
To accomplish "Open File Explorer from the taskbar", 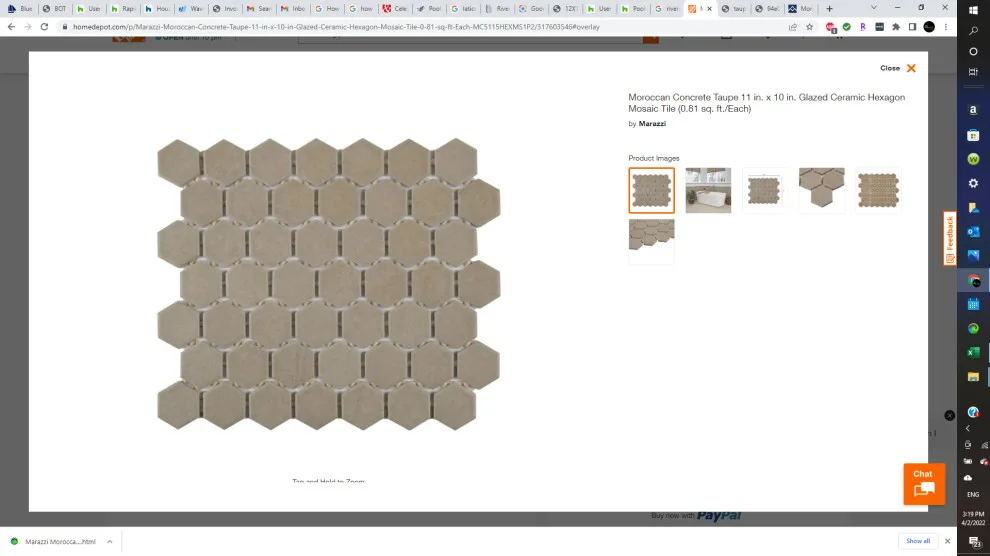I will [x=973, y=377].
